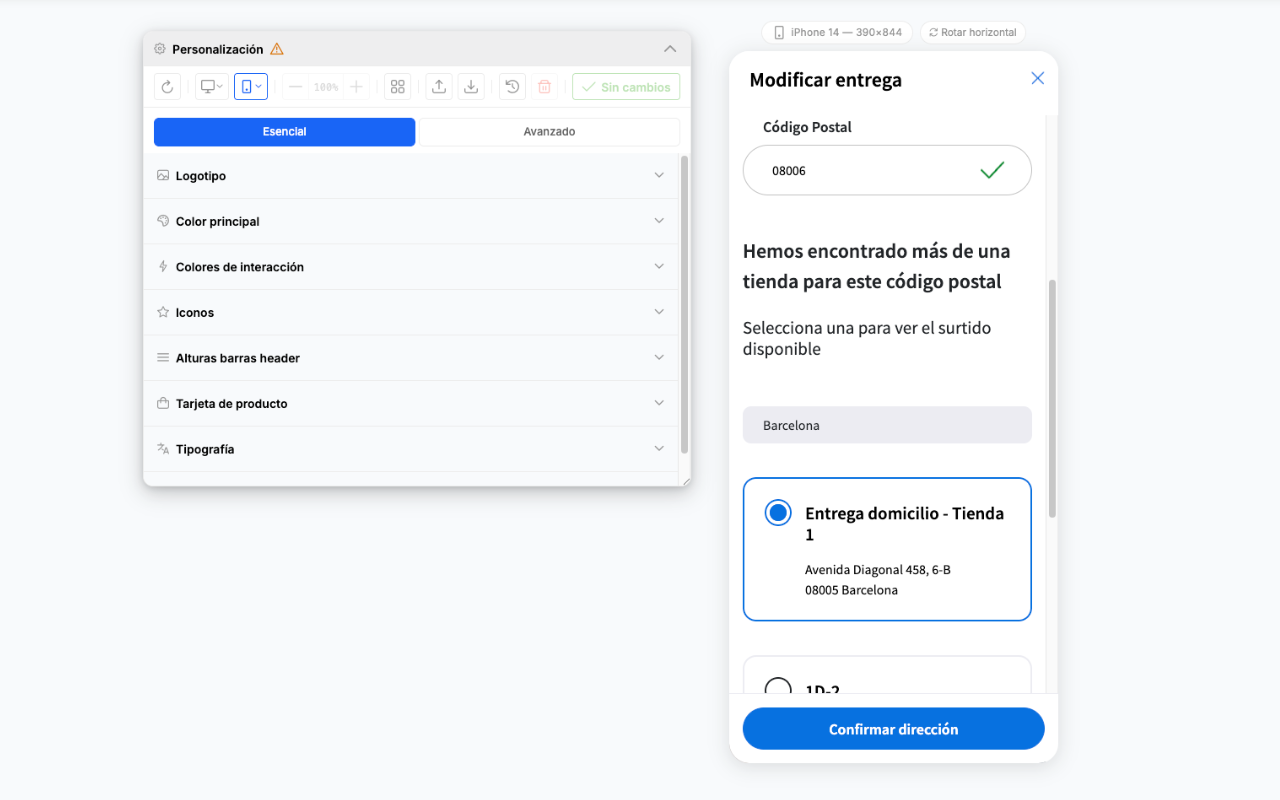Expand the Iconos section
Image resolution: width=1280 pixels, height=800 pixels.
click(410, 312)
